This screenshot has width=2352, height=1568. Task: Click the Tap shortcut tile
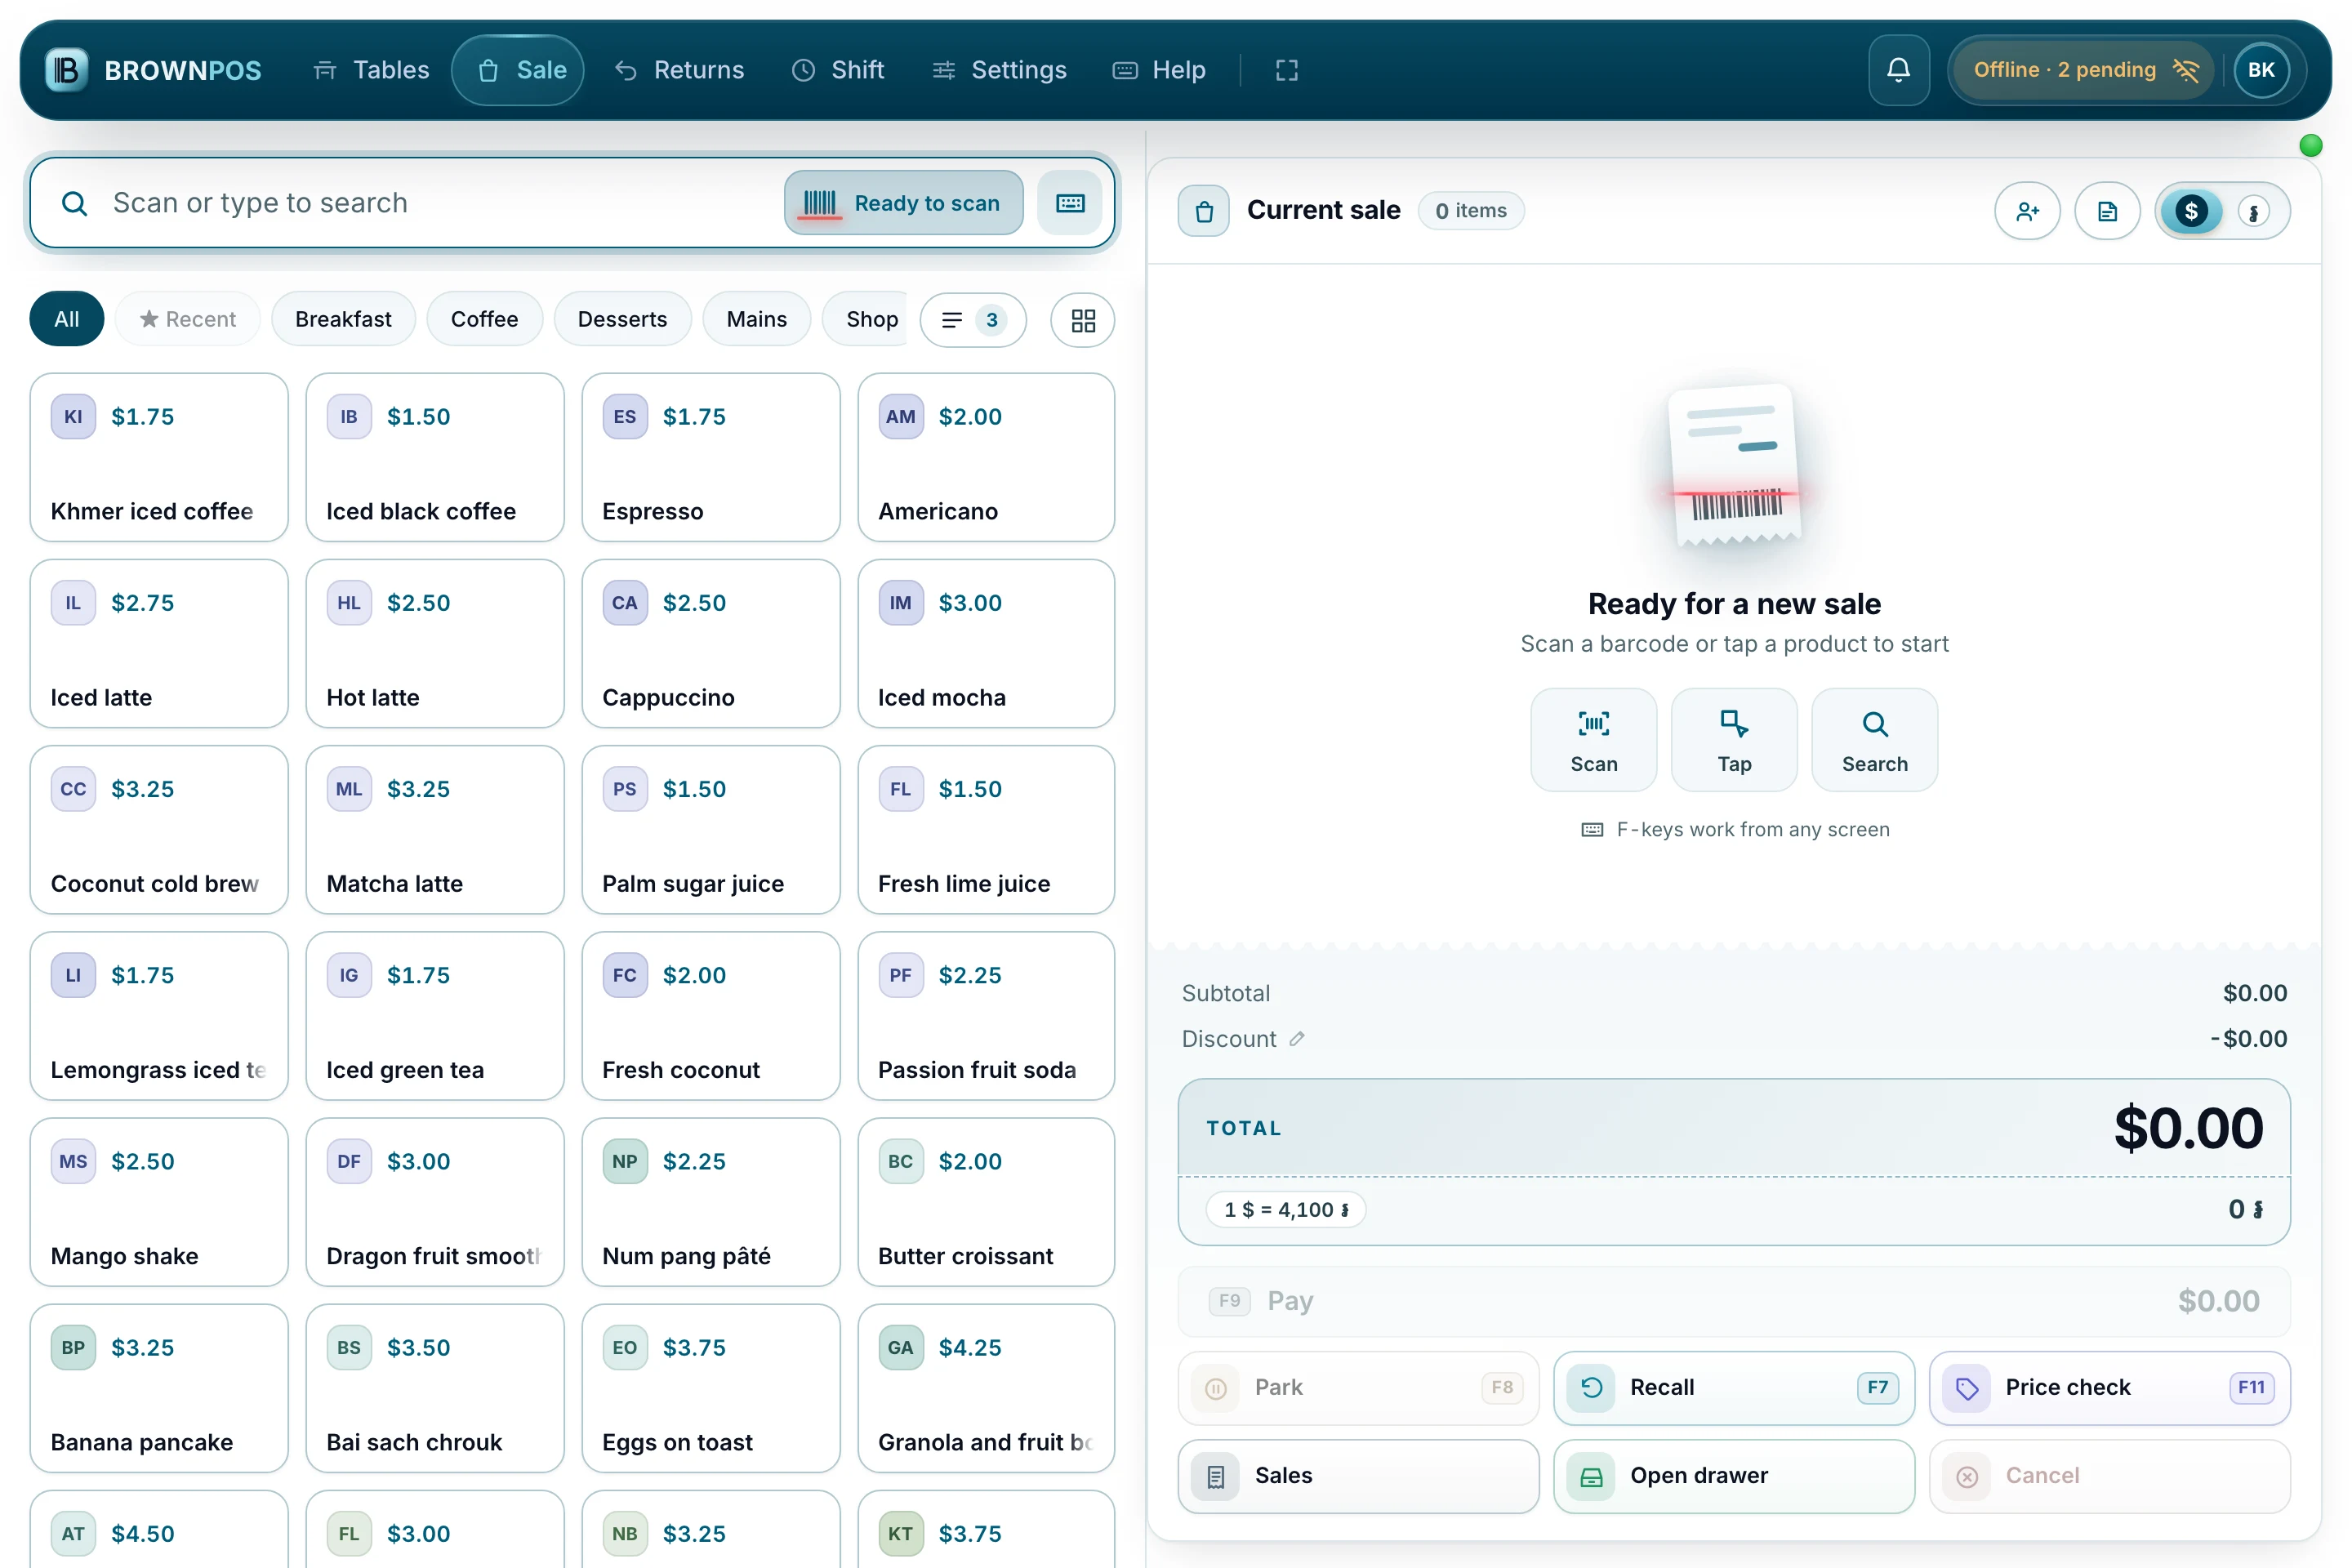point(1734,740)
